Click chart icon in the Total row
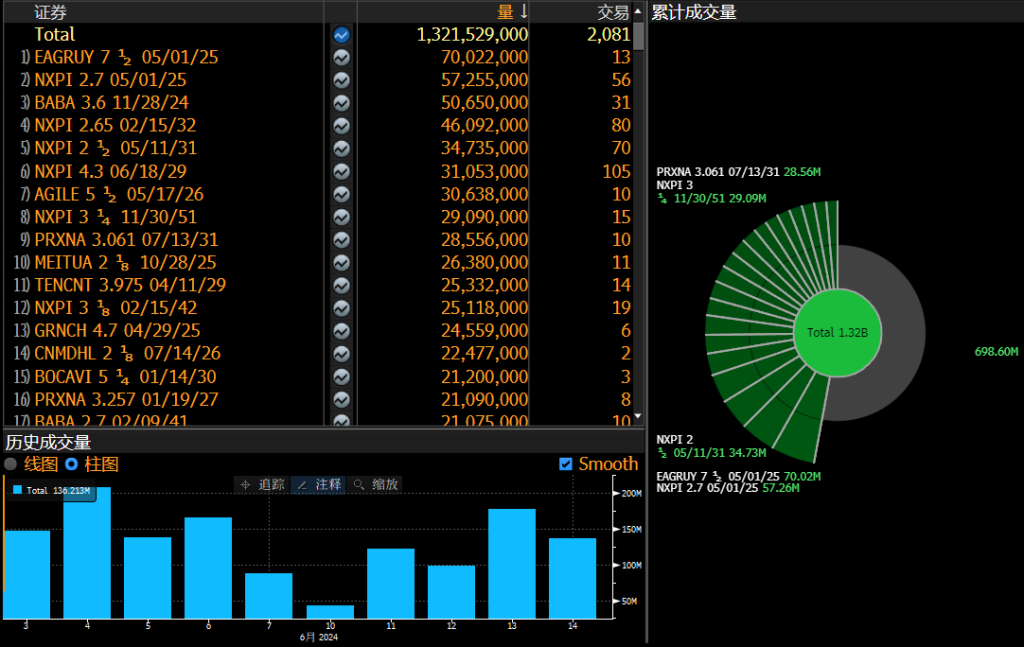 coord(341,34)
